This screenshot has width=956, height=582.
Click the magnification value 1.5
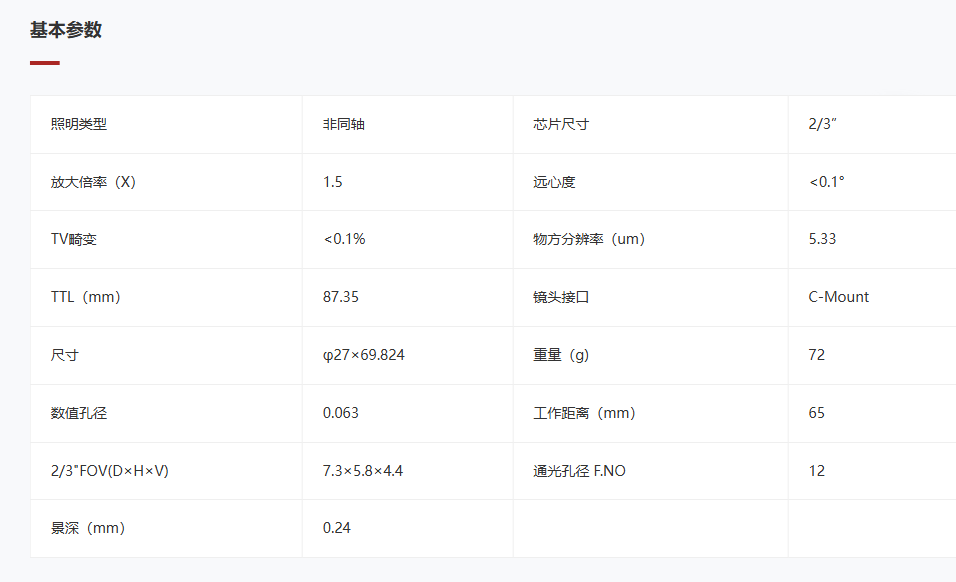click(333, 182)
